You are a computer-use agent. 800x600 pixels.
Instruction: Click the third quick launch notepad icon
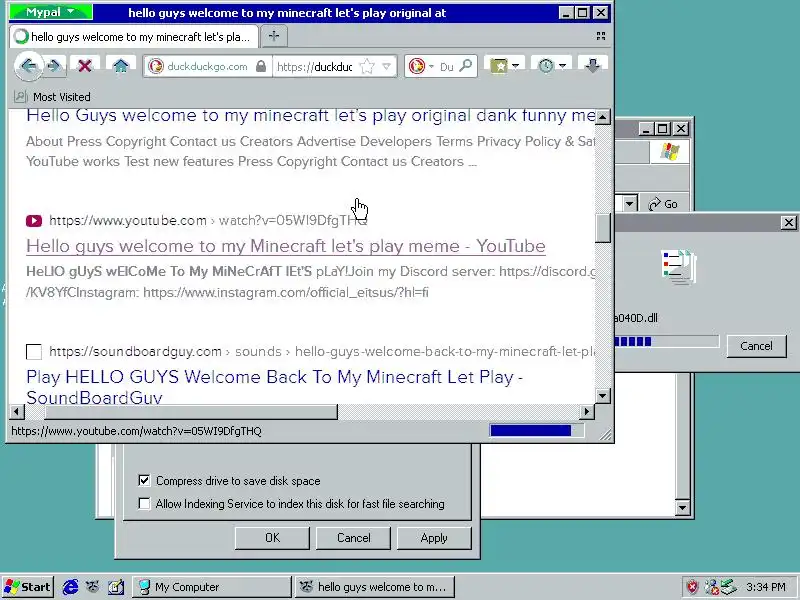pyautogui.click(x=116, y=587)
